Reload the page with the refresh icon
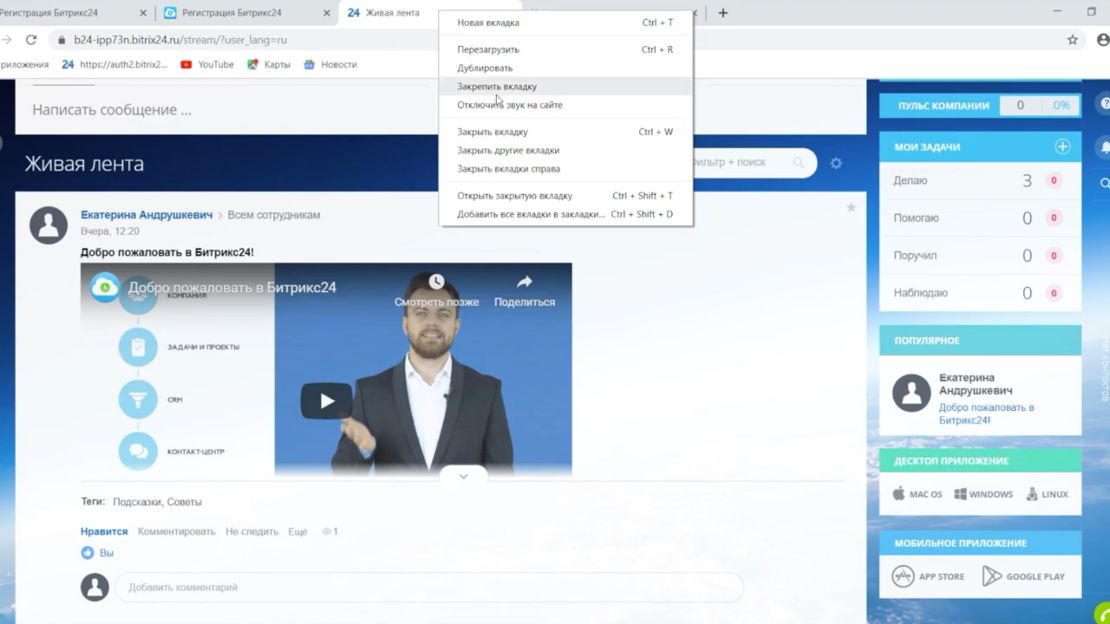 [31, 40]
